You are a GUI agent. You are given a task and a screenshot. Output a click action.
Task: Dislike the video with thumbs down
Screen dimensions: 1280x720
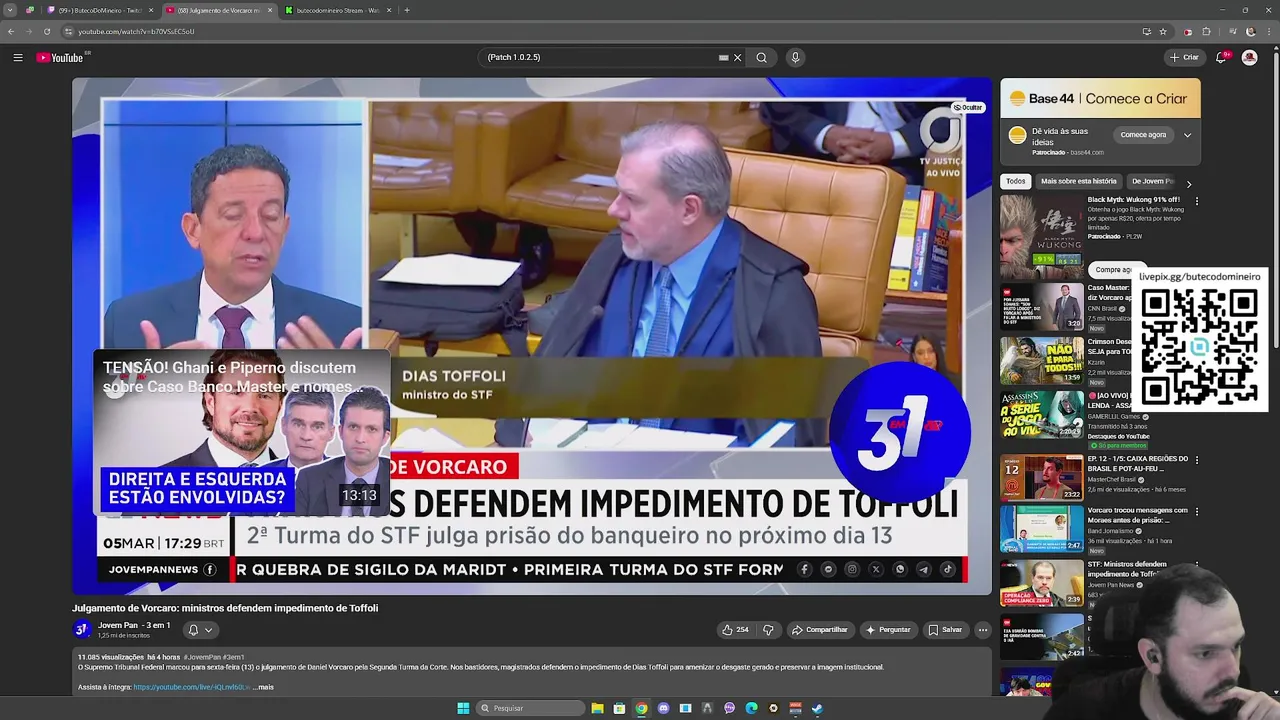(768, 630)
